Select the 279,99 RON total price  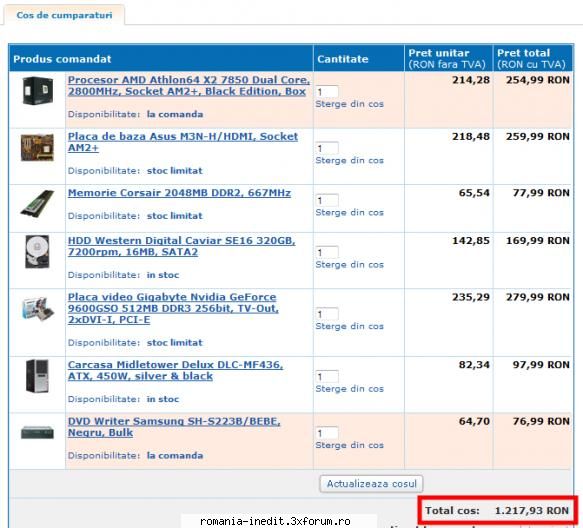pos(538,297)
